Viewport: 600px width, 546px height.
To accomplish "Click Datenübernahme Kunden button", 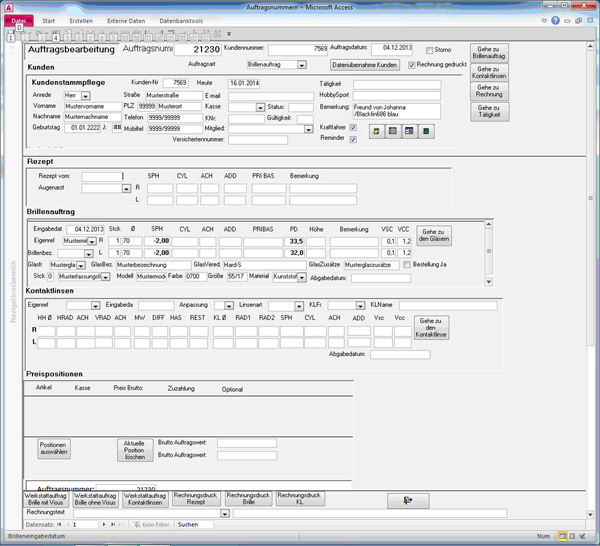I will (x=365, y=65).
